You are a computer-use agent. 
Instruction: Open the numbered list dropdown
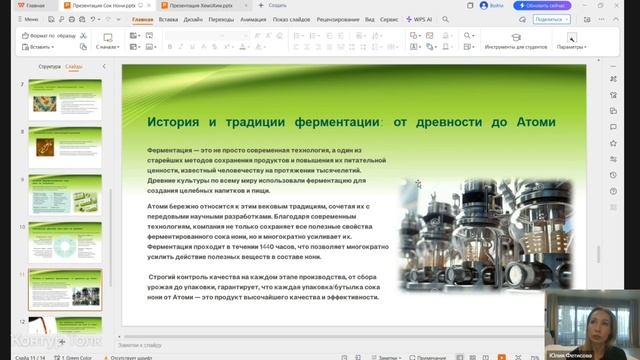point(314,36)
